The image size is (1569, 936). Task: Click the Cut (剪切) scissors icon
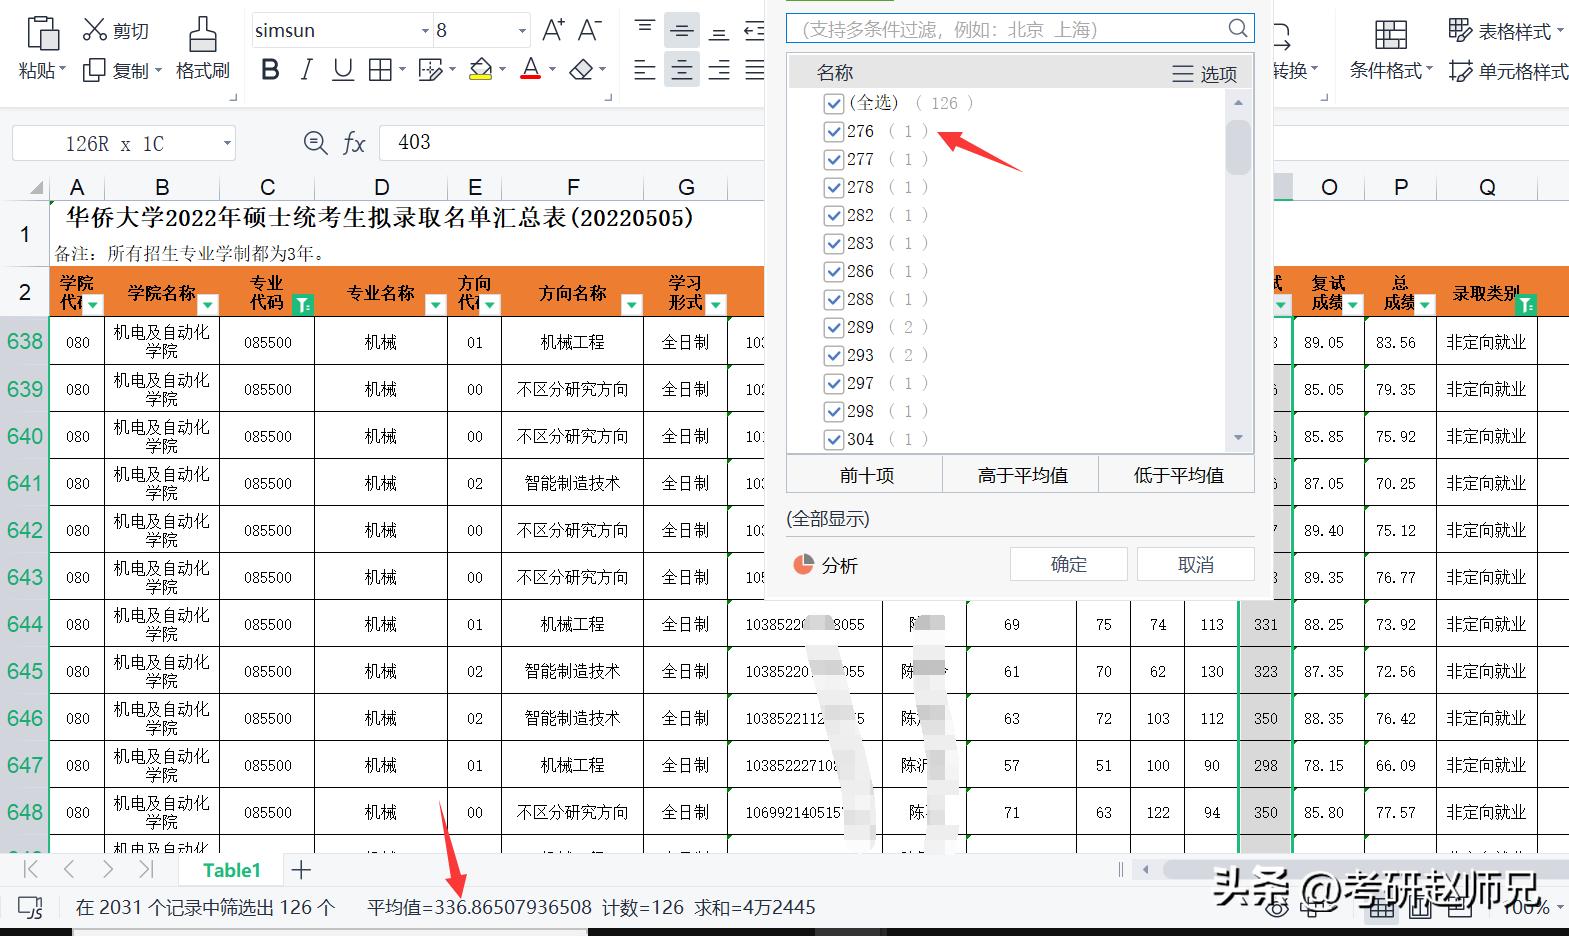tap(94, 30)
